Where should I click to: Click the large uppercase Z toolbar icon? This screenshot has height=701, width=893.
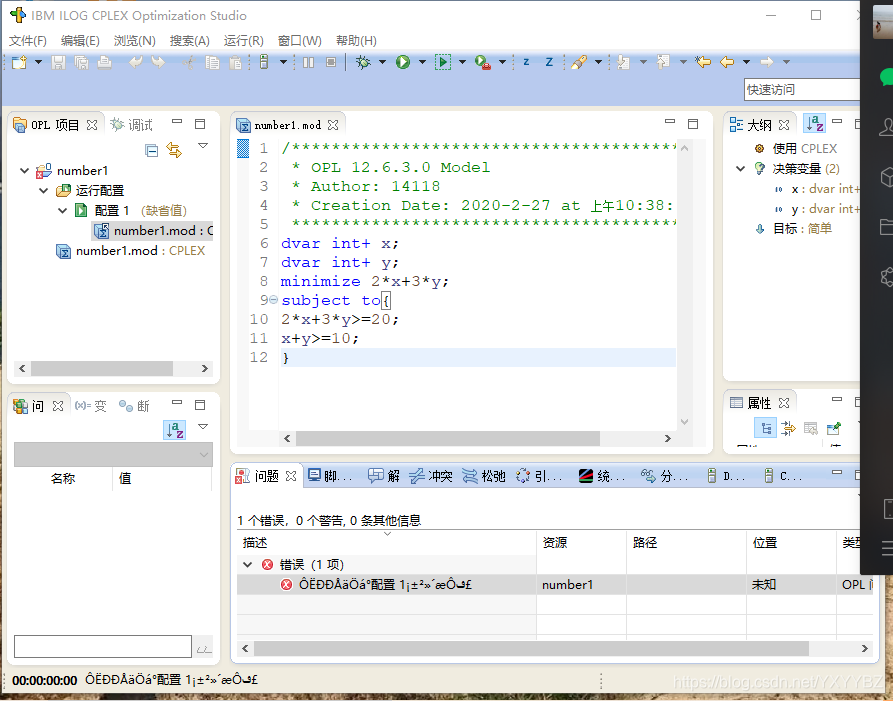click(549, 62)
